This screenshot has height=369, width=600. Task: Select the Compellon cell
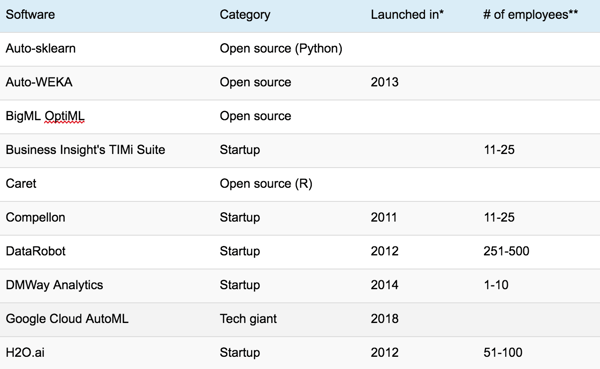click(x=36, y=217)
